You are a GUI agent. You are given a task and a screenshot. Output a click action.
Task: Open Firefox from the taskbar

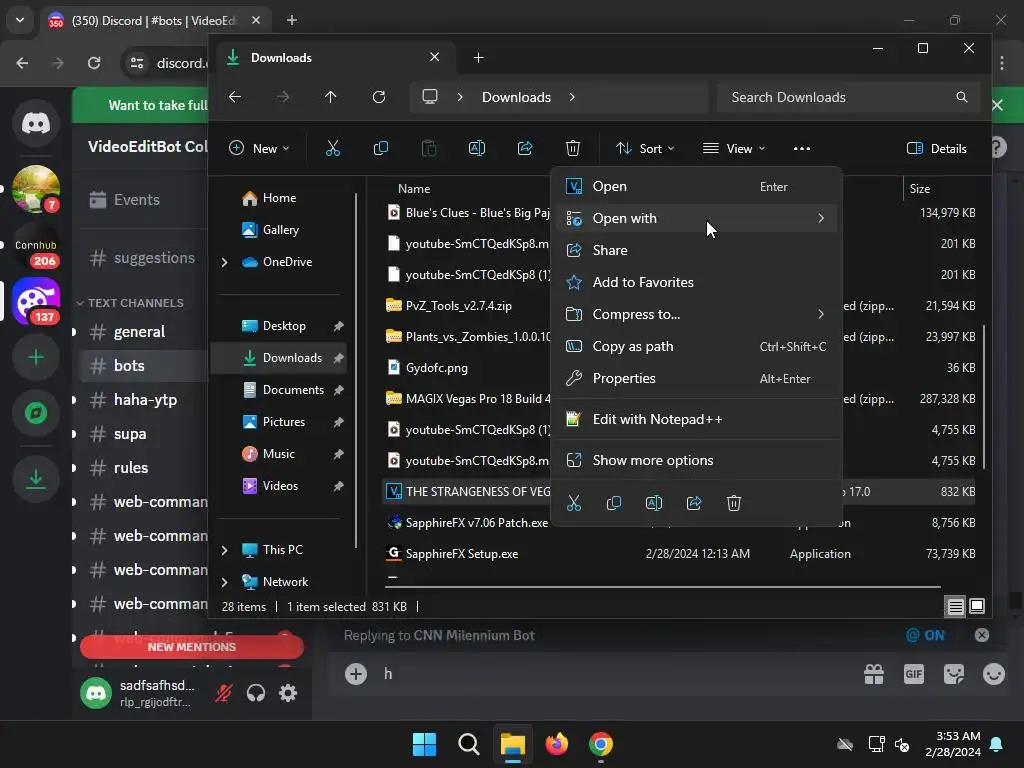point(557,744)
